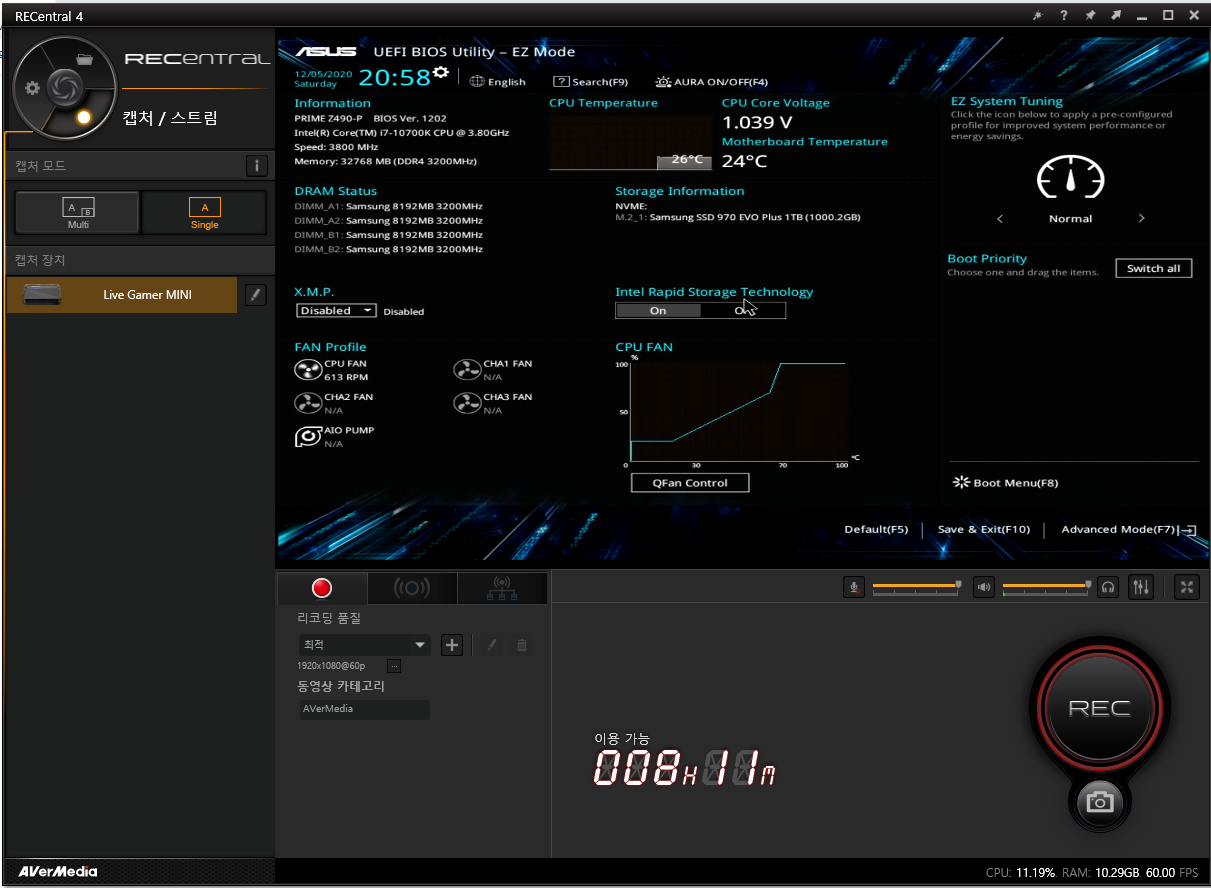Edit the recording quality profile pencil
The height and width of the screenshot is (888, 1211).
(491, 645)
